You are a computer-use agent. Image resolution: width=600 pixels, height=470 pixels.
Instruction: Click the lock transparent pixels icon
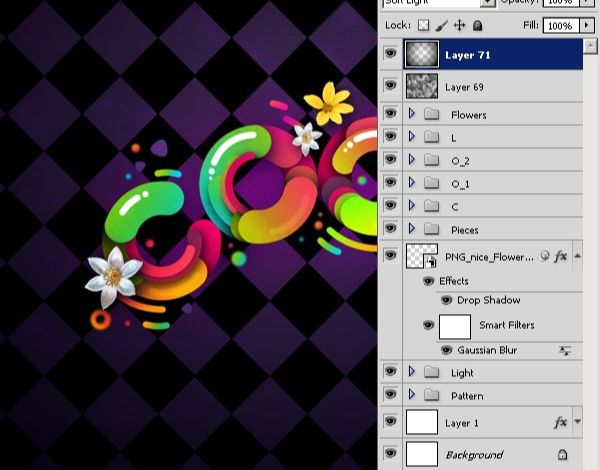pyautogui.click(x=423, y=25)
